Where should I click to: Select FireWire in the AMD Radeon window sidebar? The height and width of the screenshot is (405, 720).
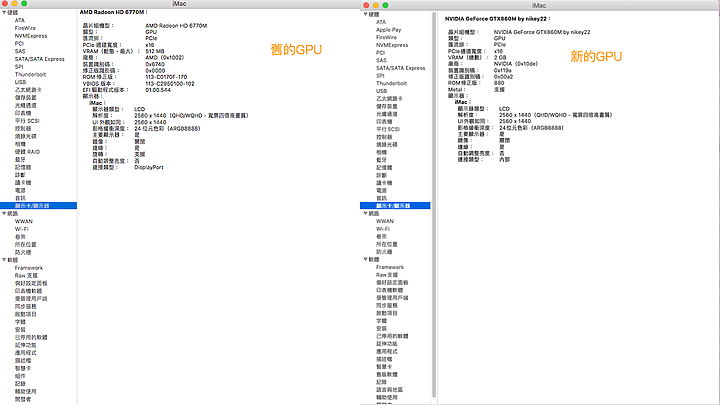tap(25, 28)
